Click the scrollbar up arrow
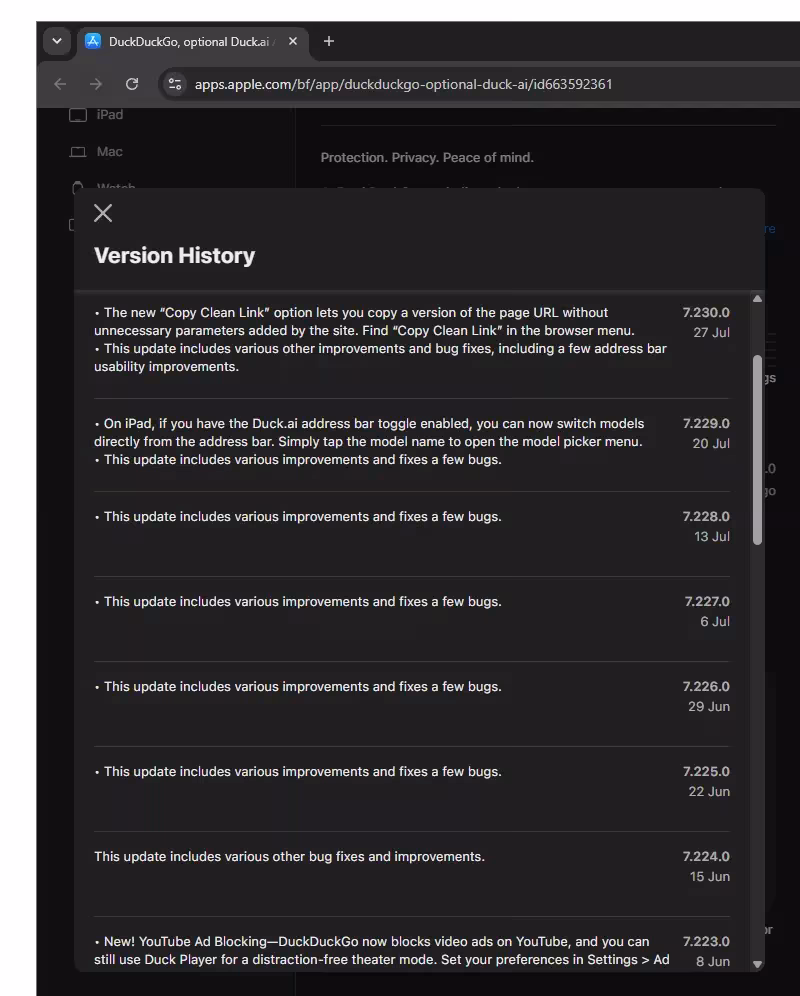 tap(757, 299)
